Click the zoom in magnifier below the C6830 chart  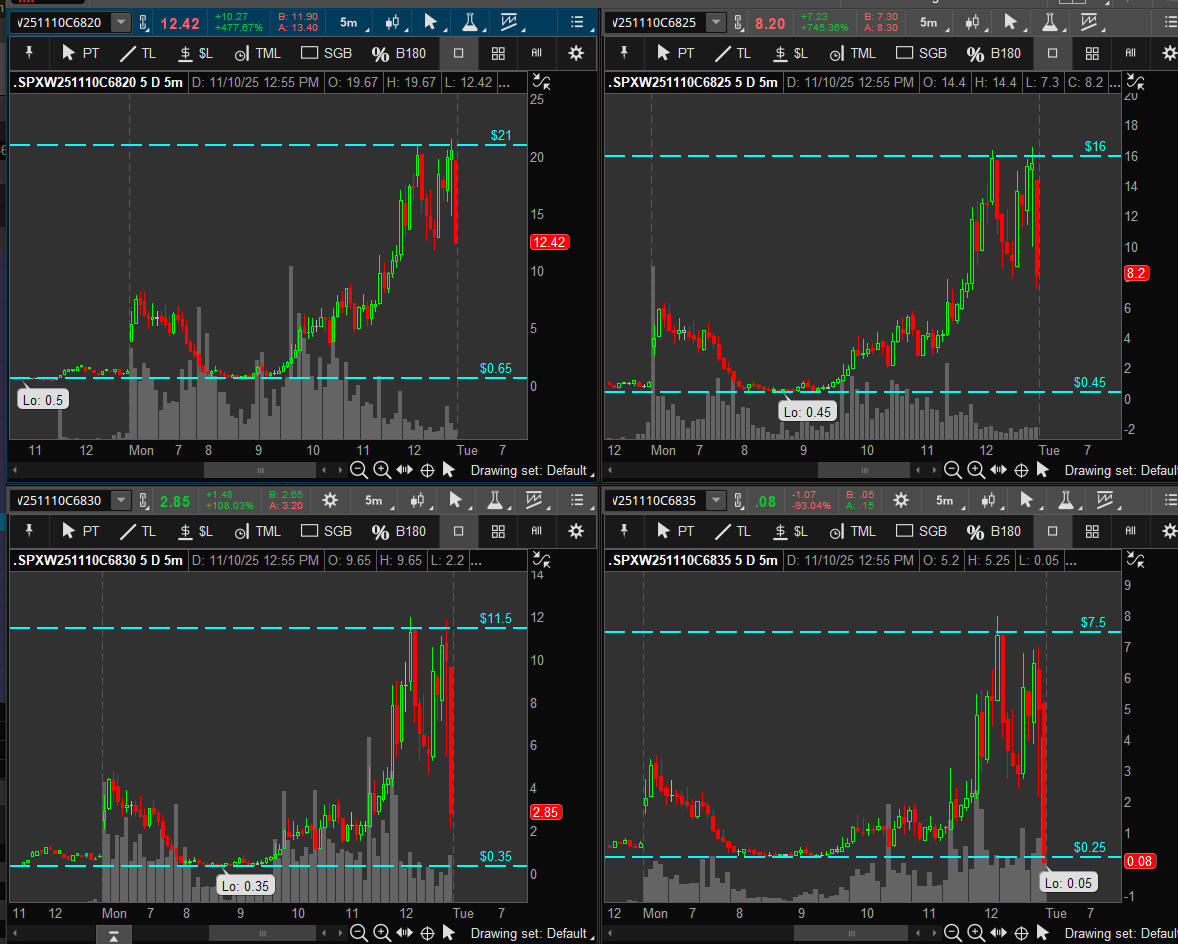click(383, 933)
